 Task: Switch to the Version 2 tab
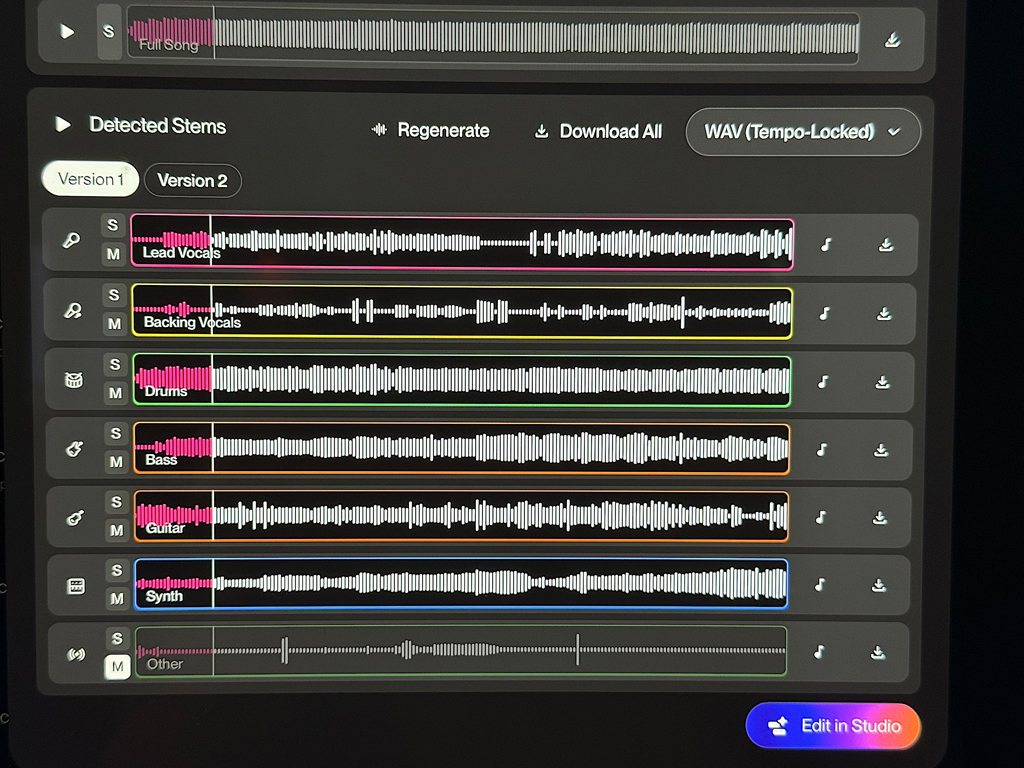point(193,180)
